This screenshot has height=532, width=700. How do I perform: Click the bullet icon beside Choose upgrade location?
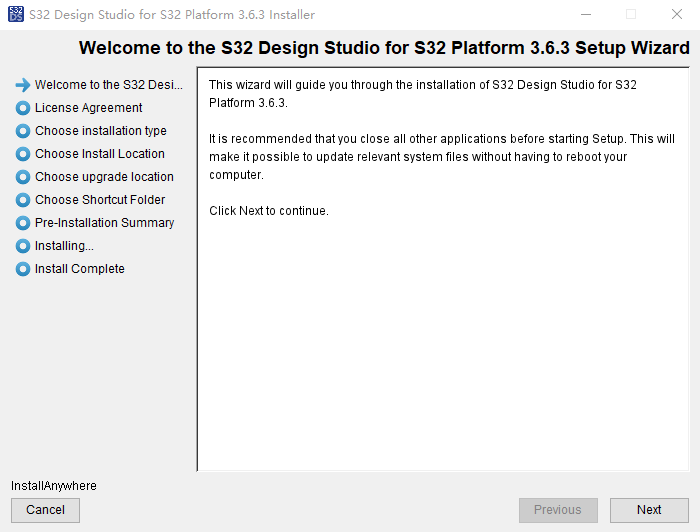(23, 177)
